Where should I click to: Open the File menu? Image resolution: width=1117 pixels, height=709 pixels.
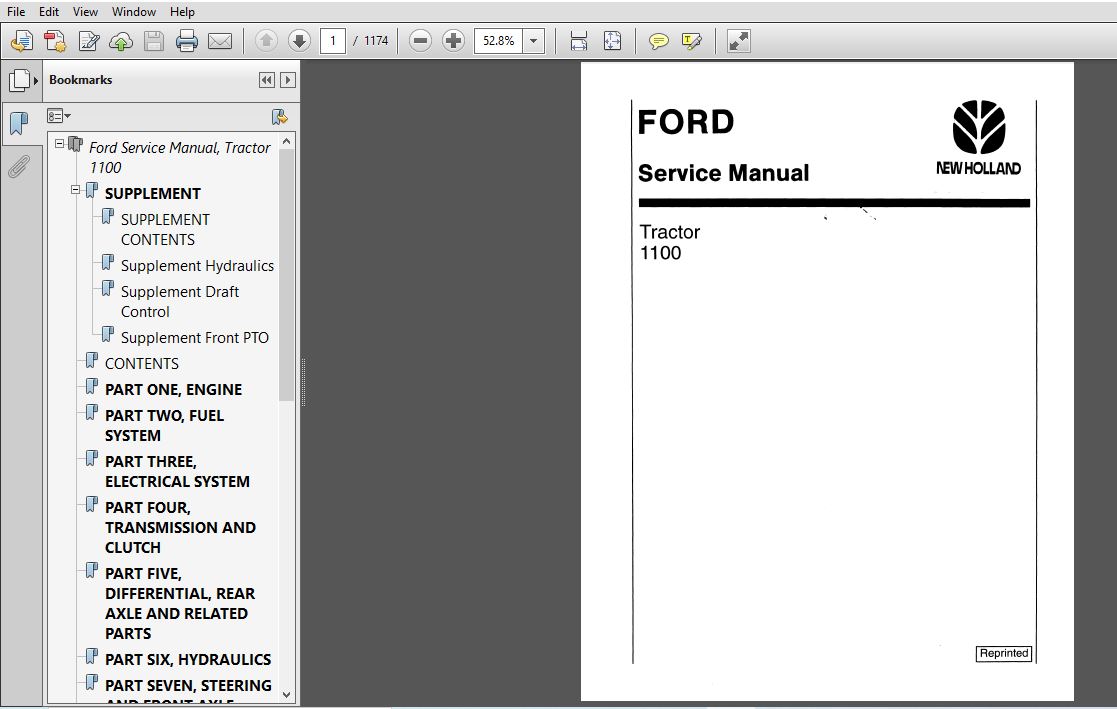pyautogui.click(x=16, y=11)
